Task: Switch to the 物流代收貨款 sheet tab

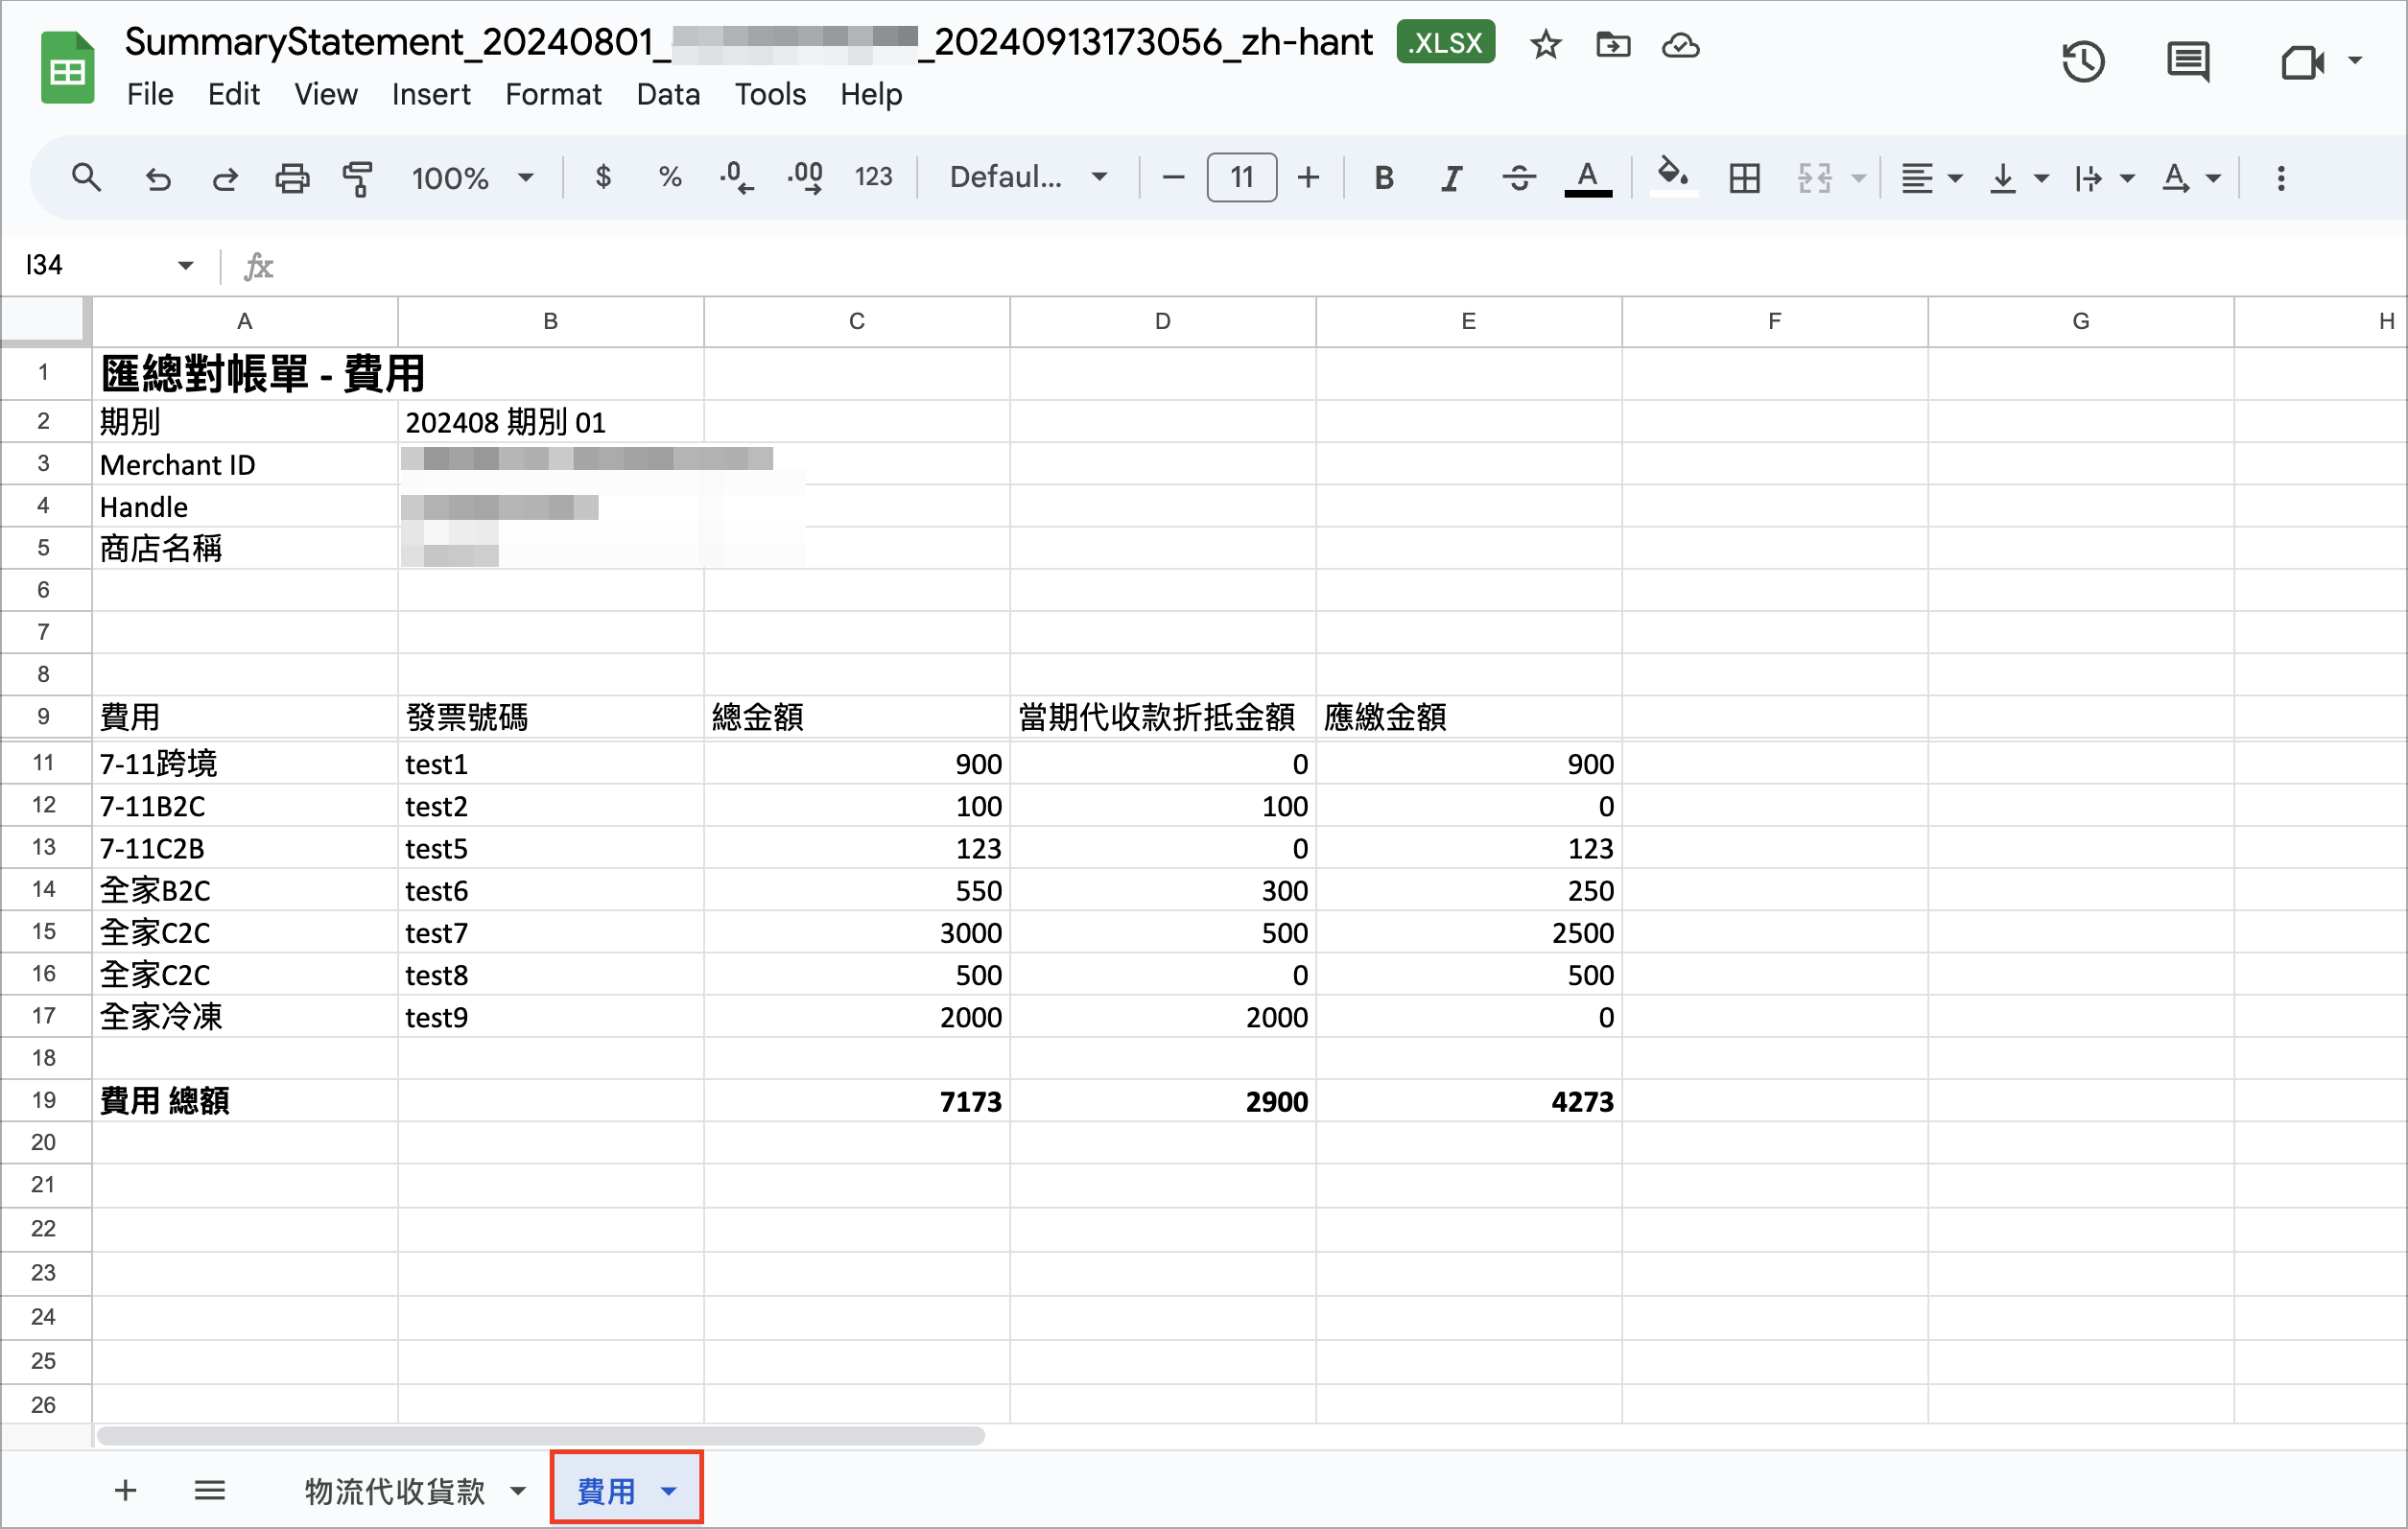Action: 394,1490
